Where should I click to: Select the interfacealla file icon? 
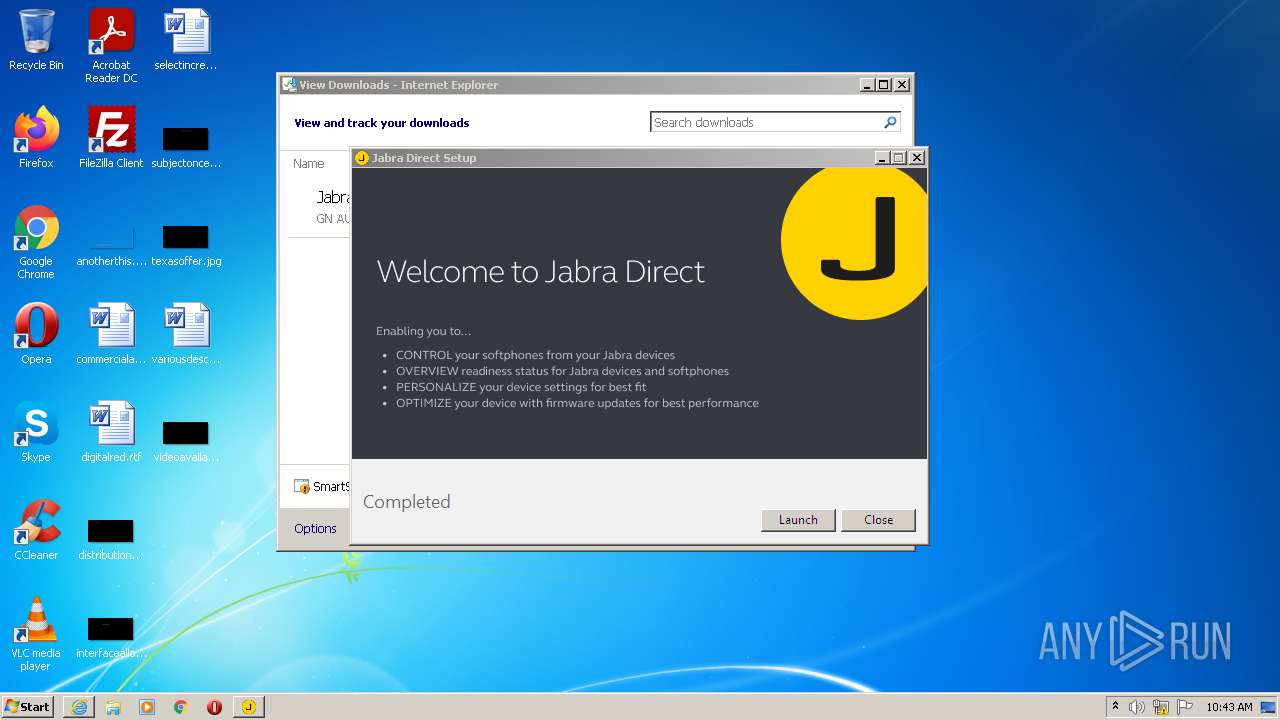pos(111,637)
